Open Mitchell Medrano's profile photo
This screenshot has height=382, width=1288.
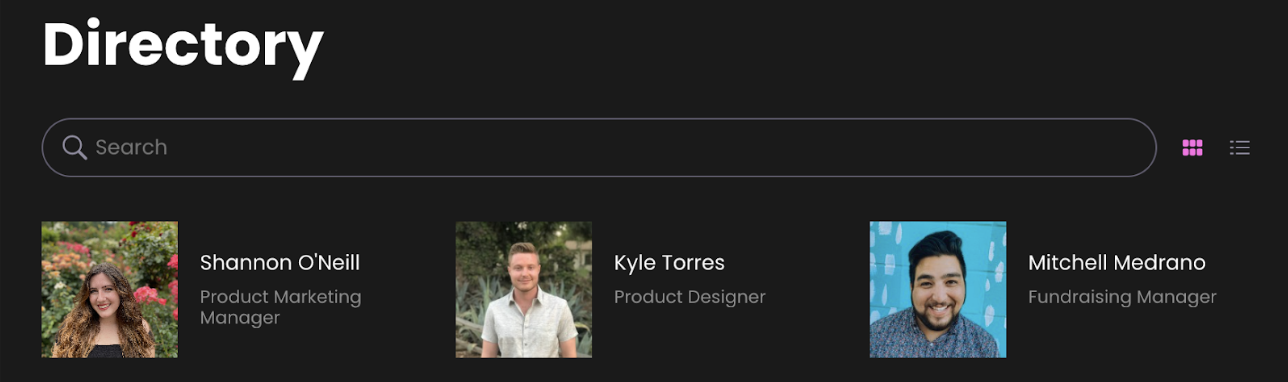(x=938, y=290)
